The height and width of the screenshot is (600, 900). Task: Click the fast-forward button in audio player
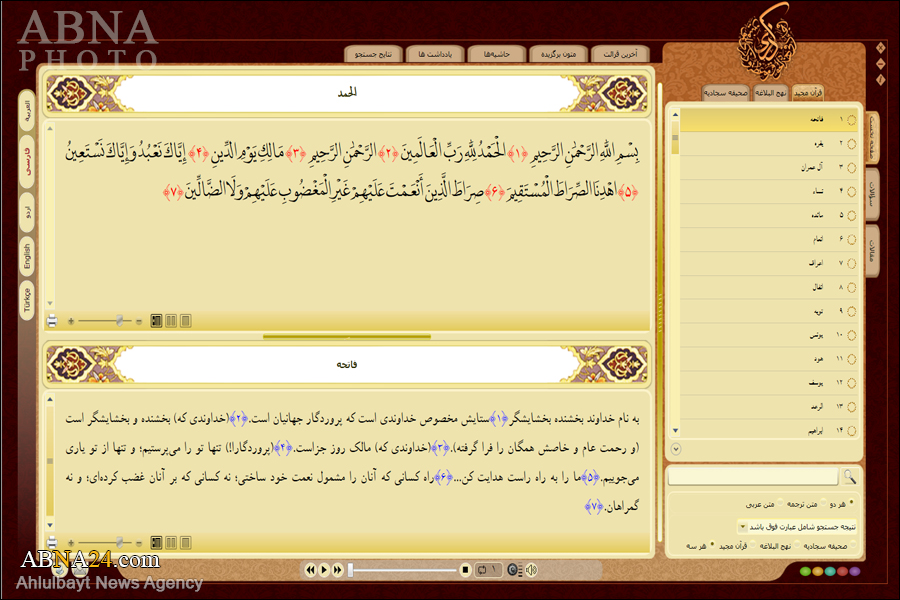[338, 570]
